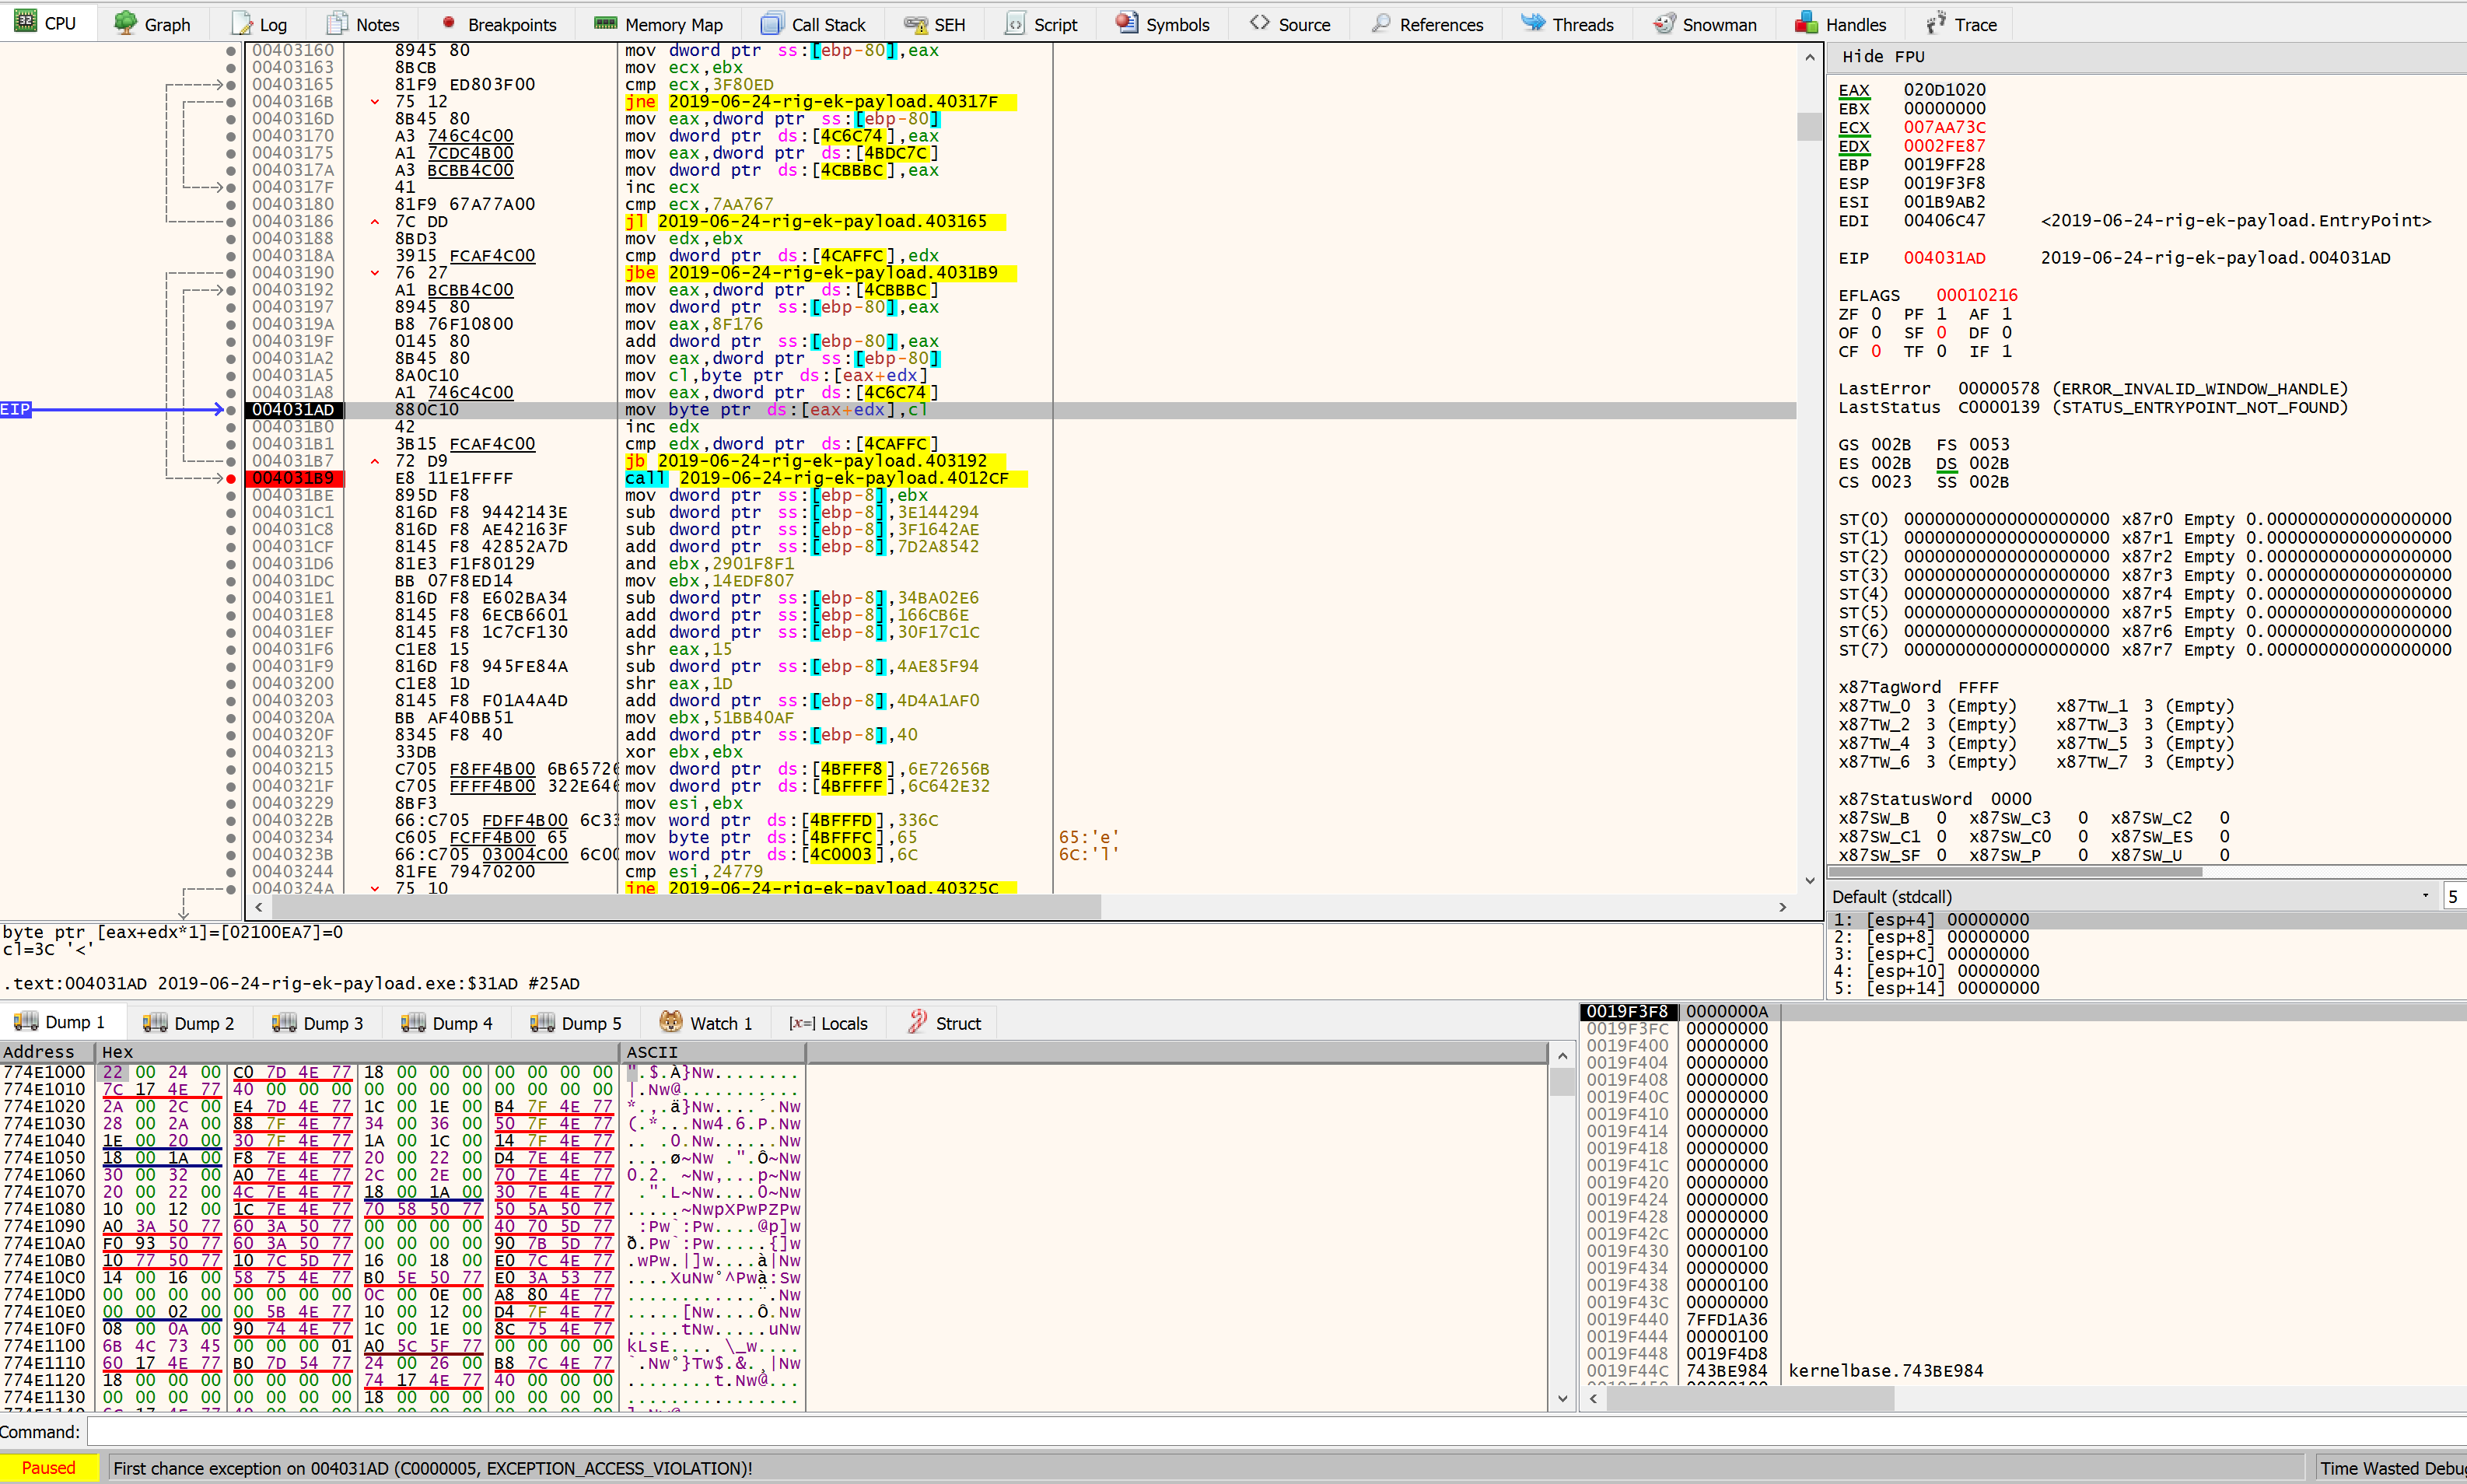Click disassembly horizontal scroll right arrow
This screenshot has height=1484, width=2467.
click(x=1782, y=907)
